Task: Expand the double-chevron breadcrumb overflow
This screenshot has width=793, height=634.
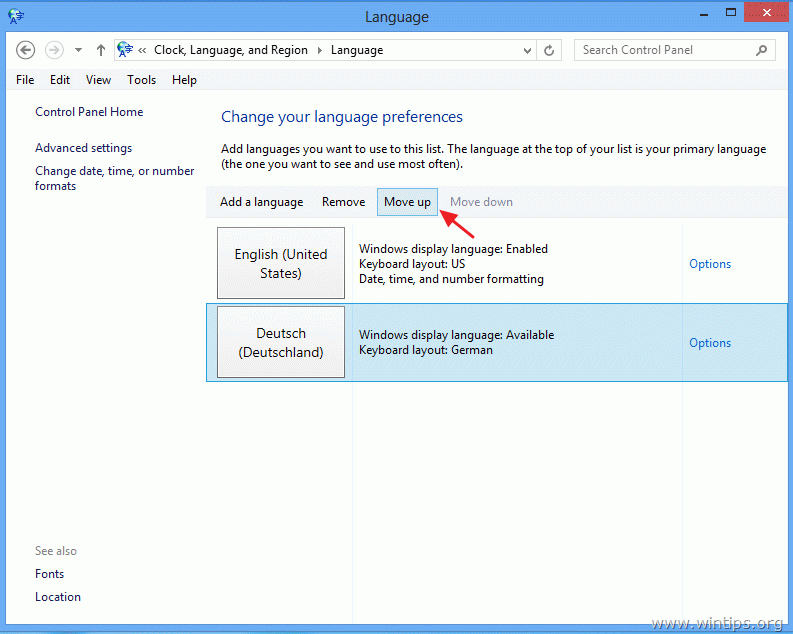Action: (x=142, y=50)
